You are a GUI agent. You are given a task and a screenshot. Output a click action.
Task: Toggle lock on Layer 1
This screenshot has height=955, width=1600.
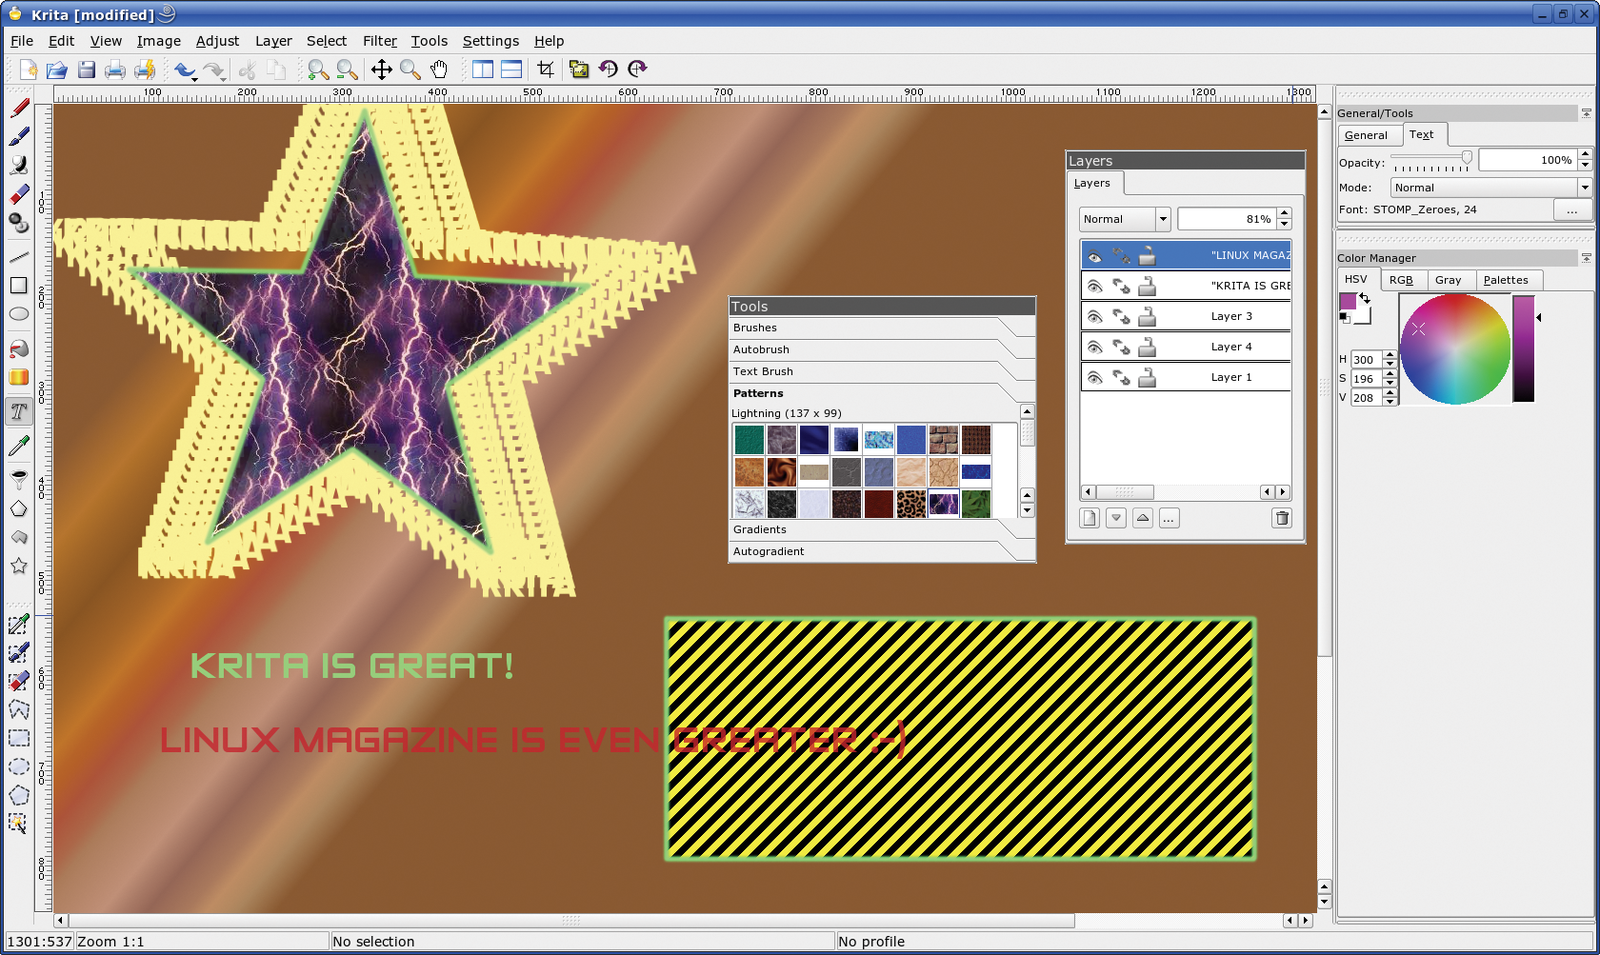[1147, 378]
